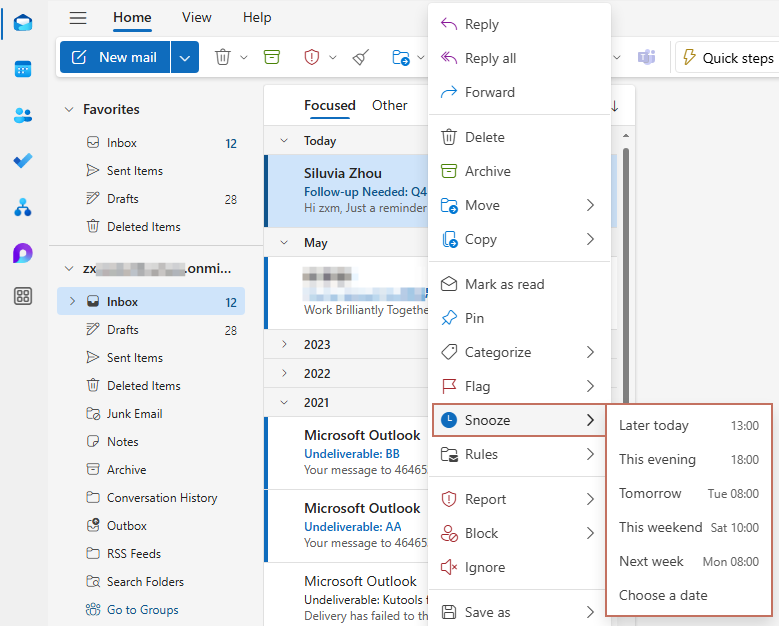This screenshot has height=626, width=779.
Task: Open the Copy submenu in context menu
Action: tap(519, 239)
